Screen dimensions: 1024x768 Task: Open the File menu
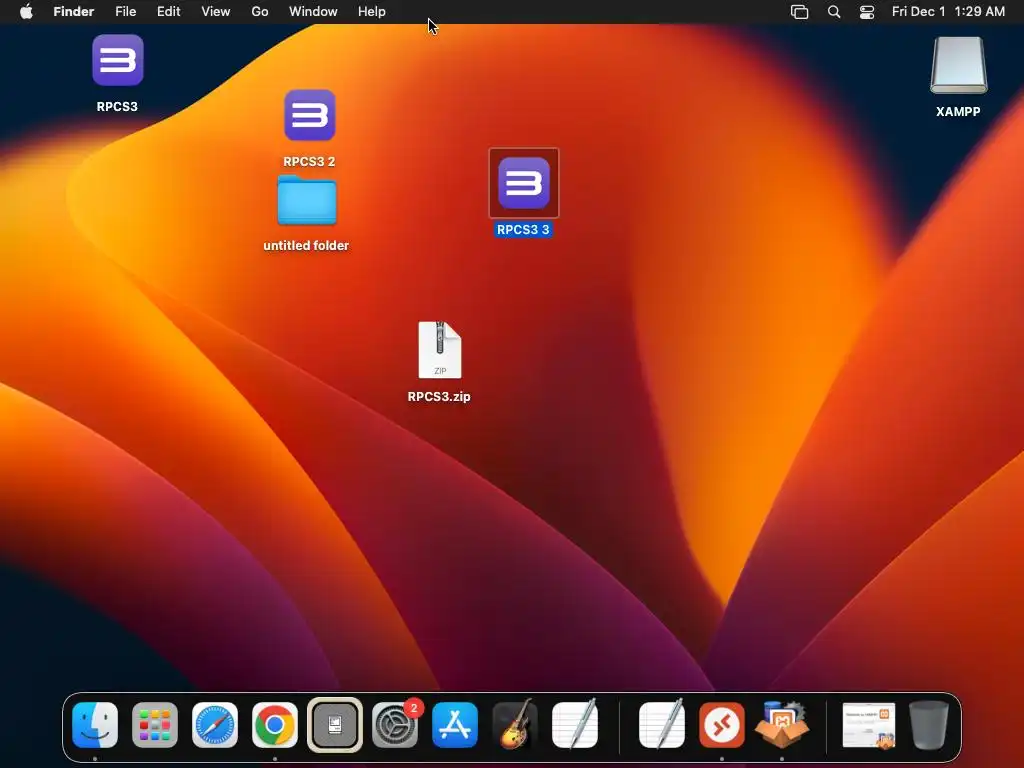coord(125,12)
